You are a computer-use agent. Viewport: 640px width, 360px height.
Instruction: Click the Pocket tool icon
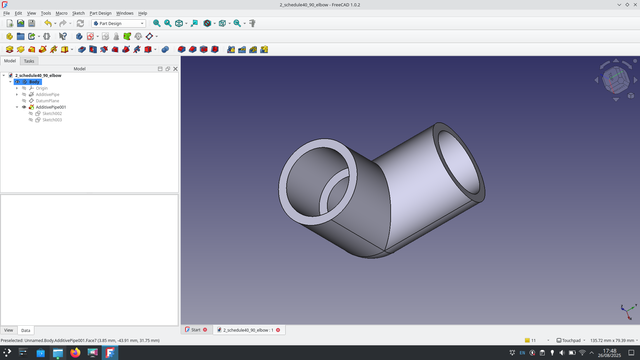[82, 49]
